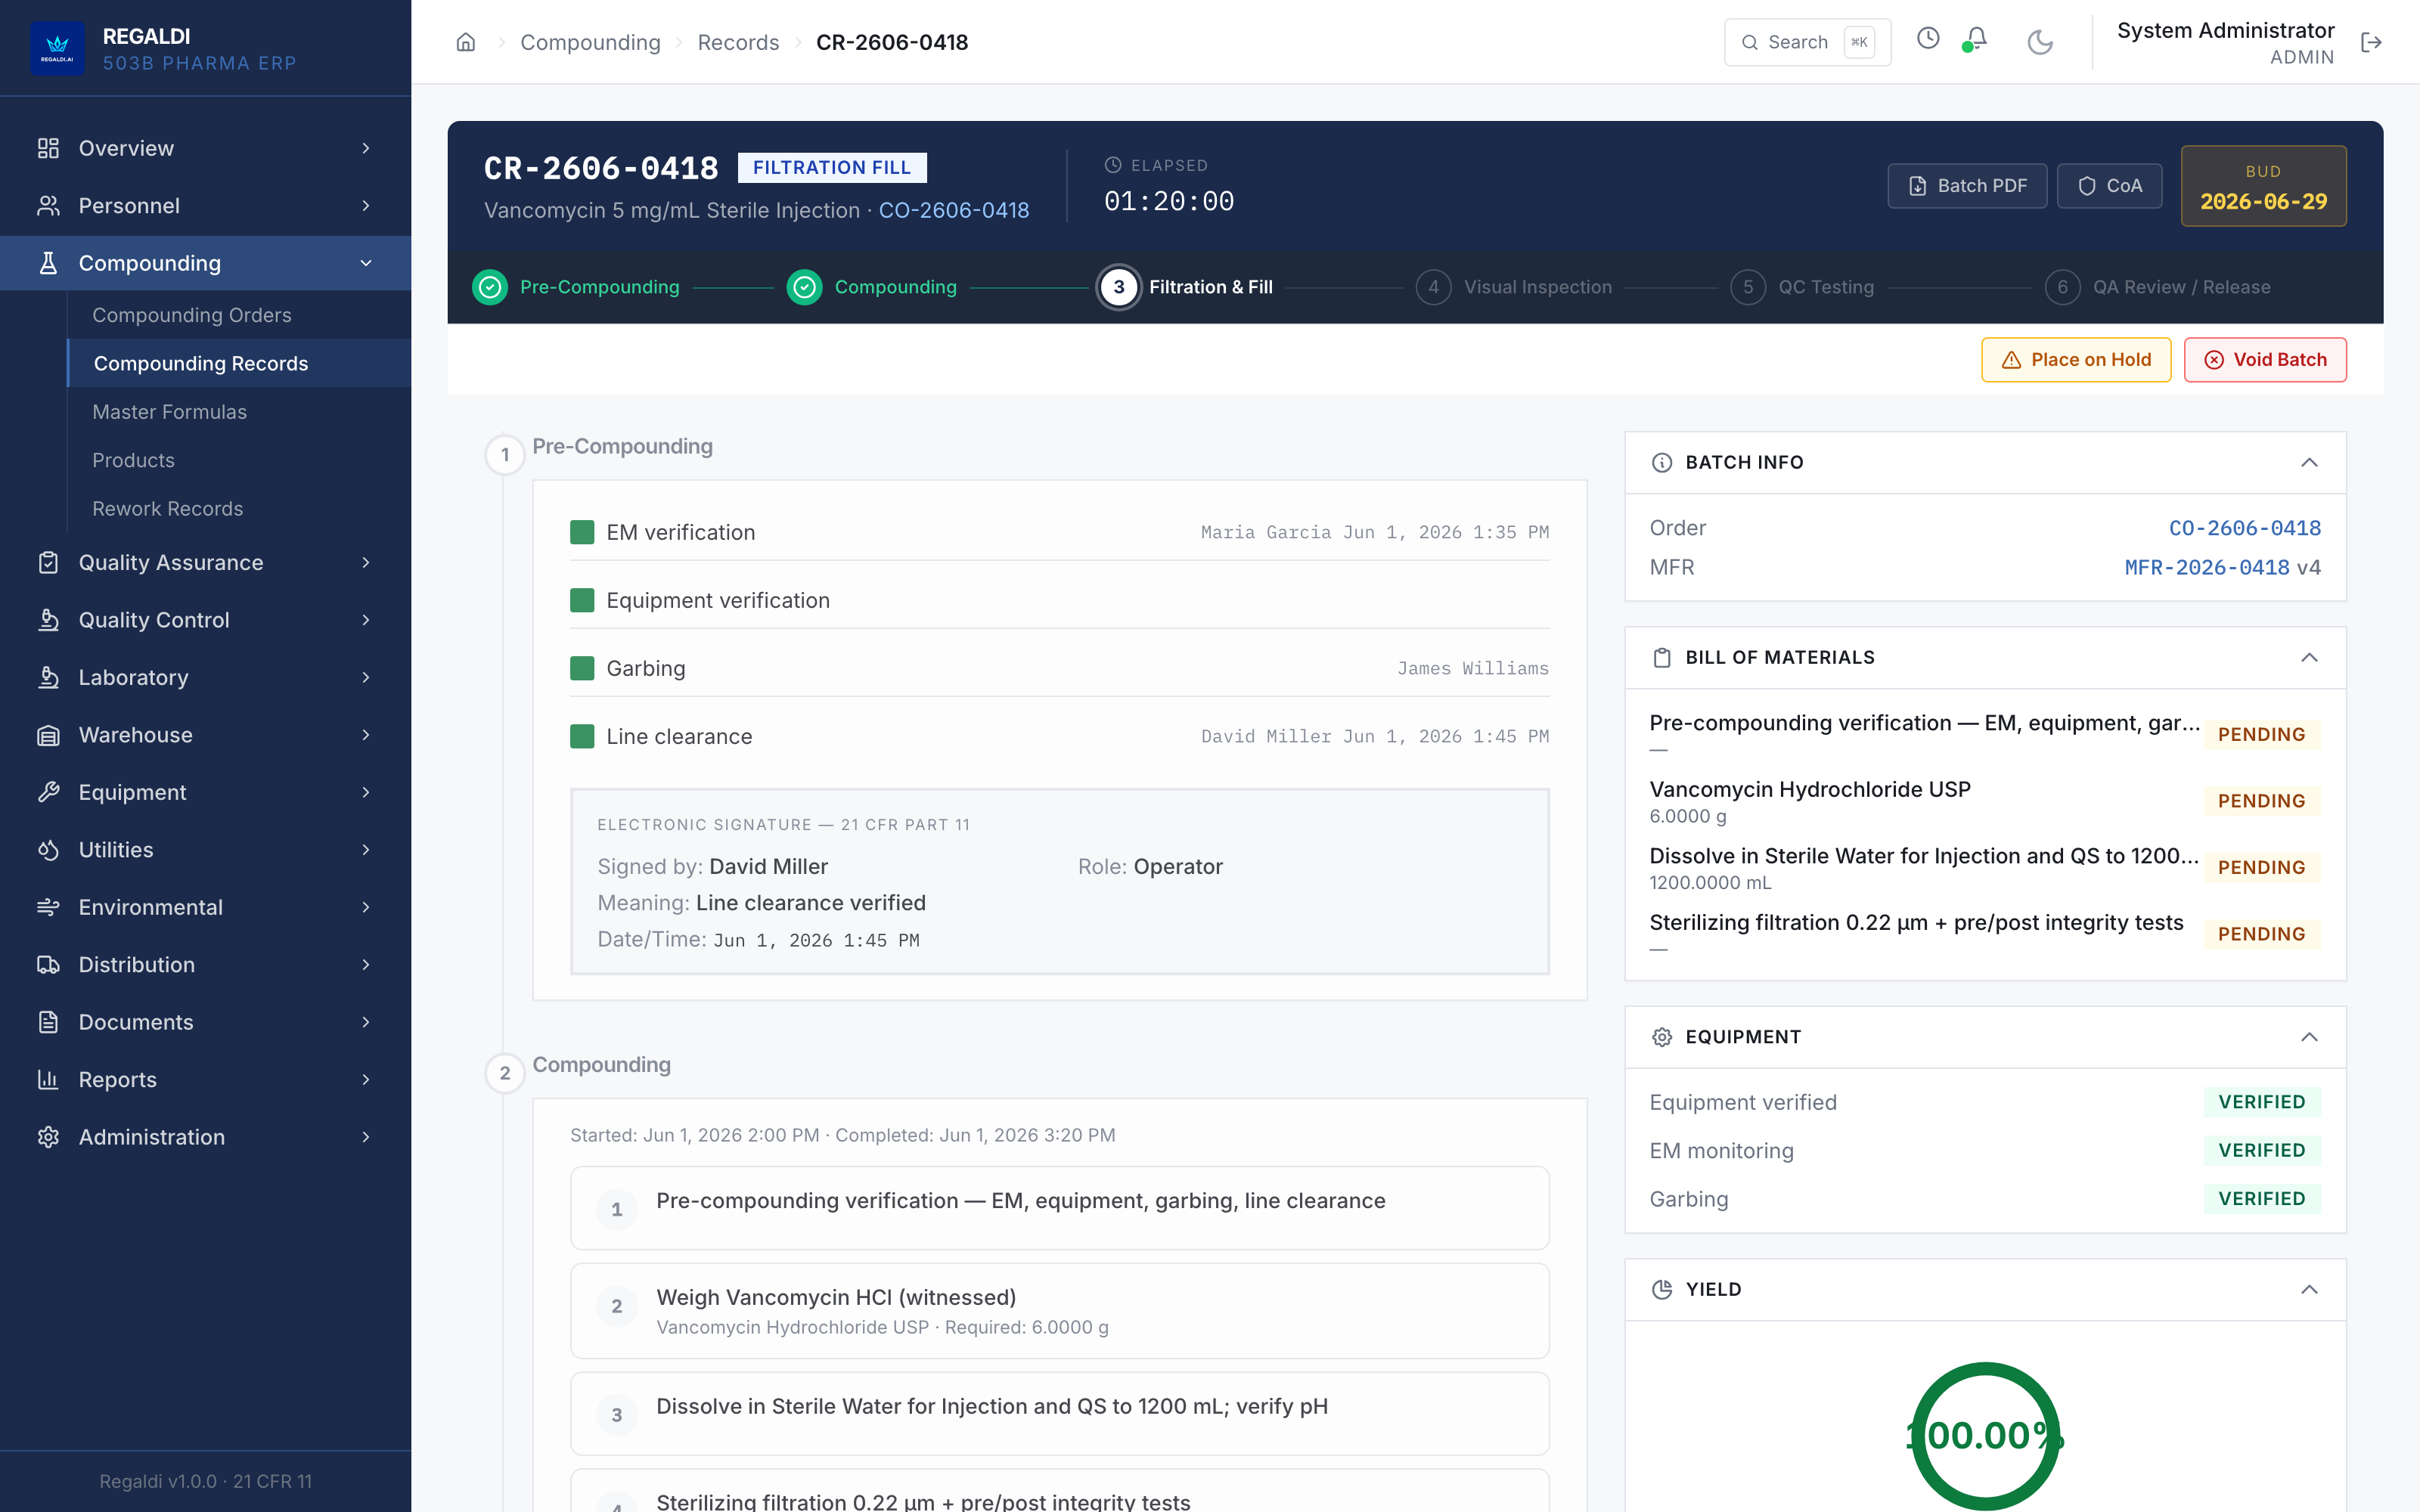Viewport: 2420px width, 1512px height.
Task: Click Void Batch button
Action: [x=2265, y=360]
